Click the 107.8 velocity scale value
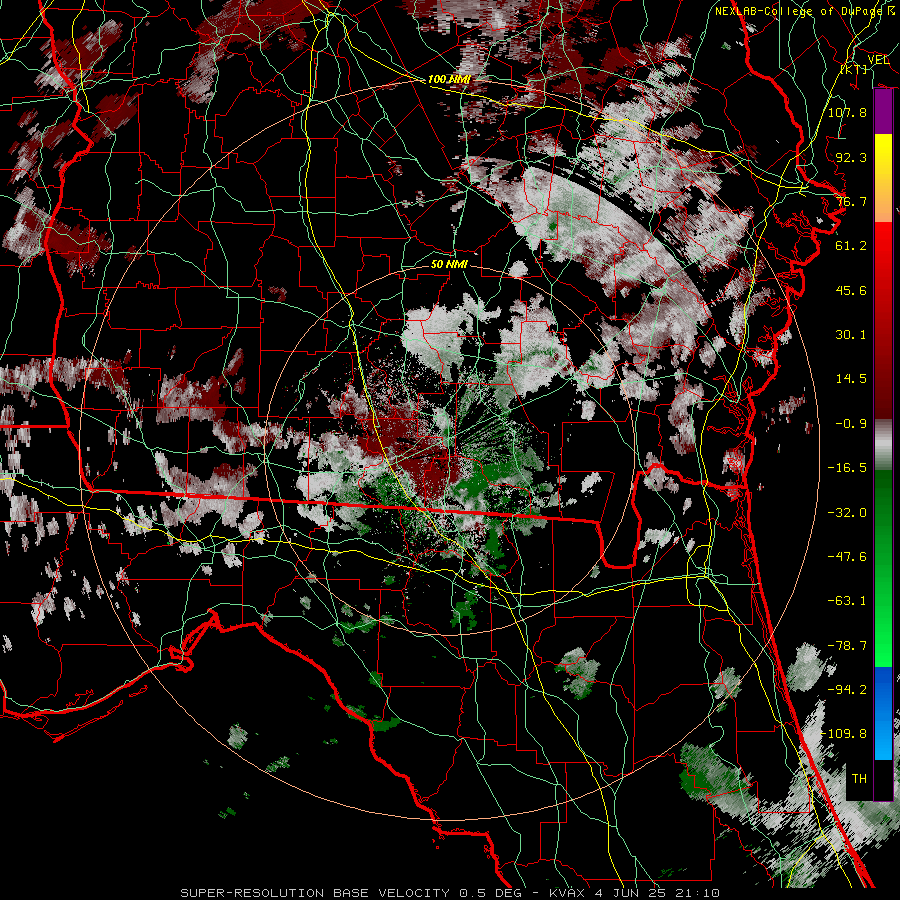This screenshot has width=900, height=900. click(x=847, y=112)
